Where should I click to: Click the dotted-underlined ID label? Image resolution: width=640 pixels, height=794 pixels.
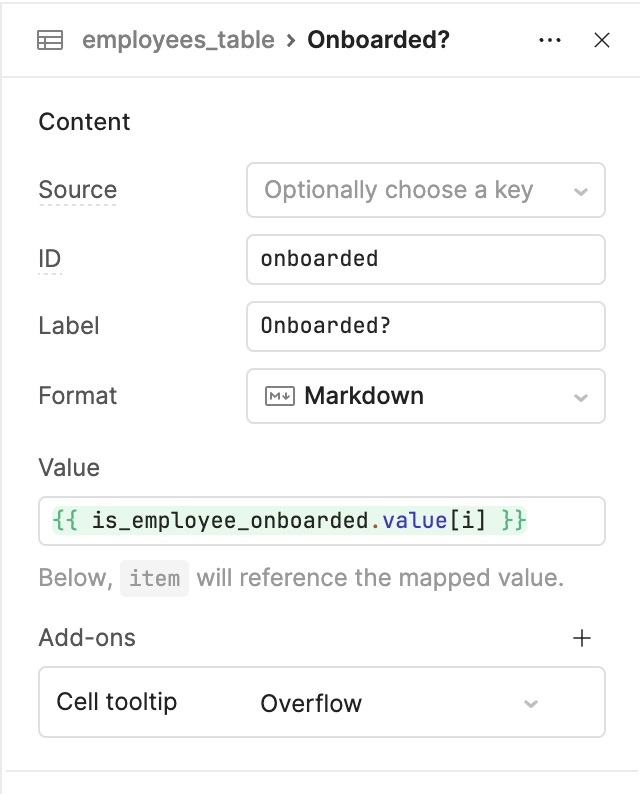point(50,259)
